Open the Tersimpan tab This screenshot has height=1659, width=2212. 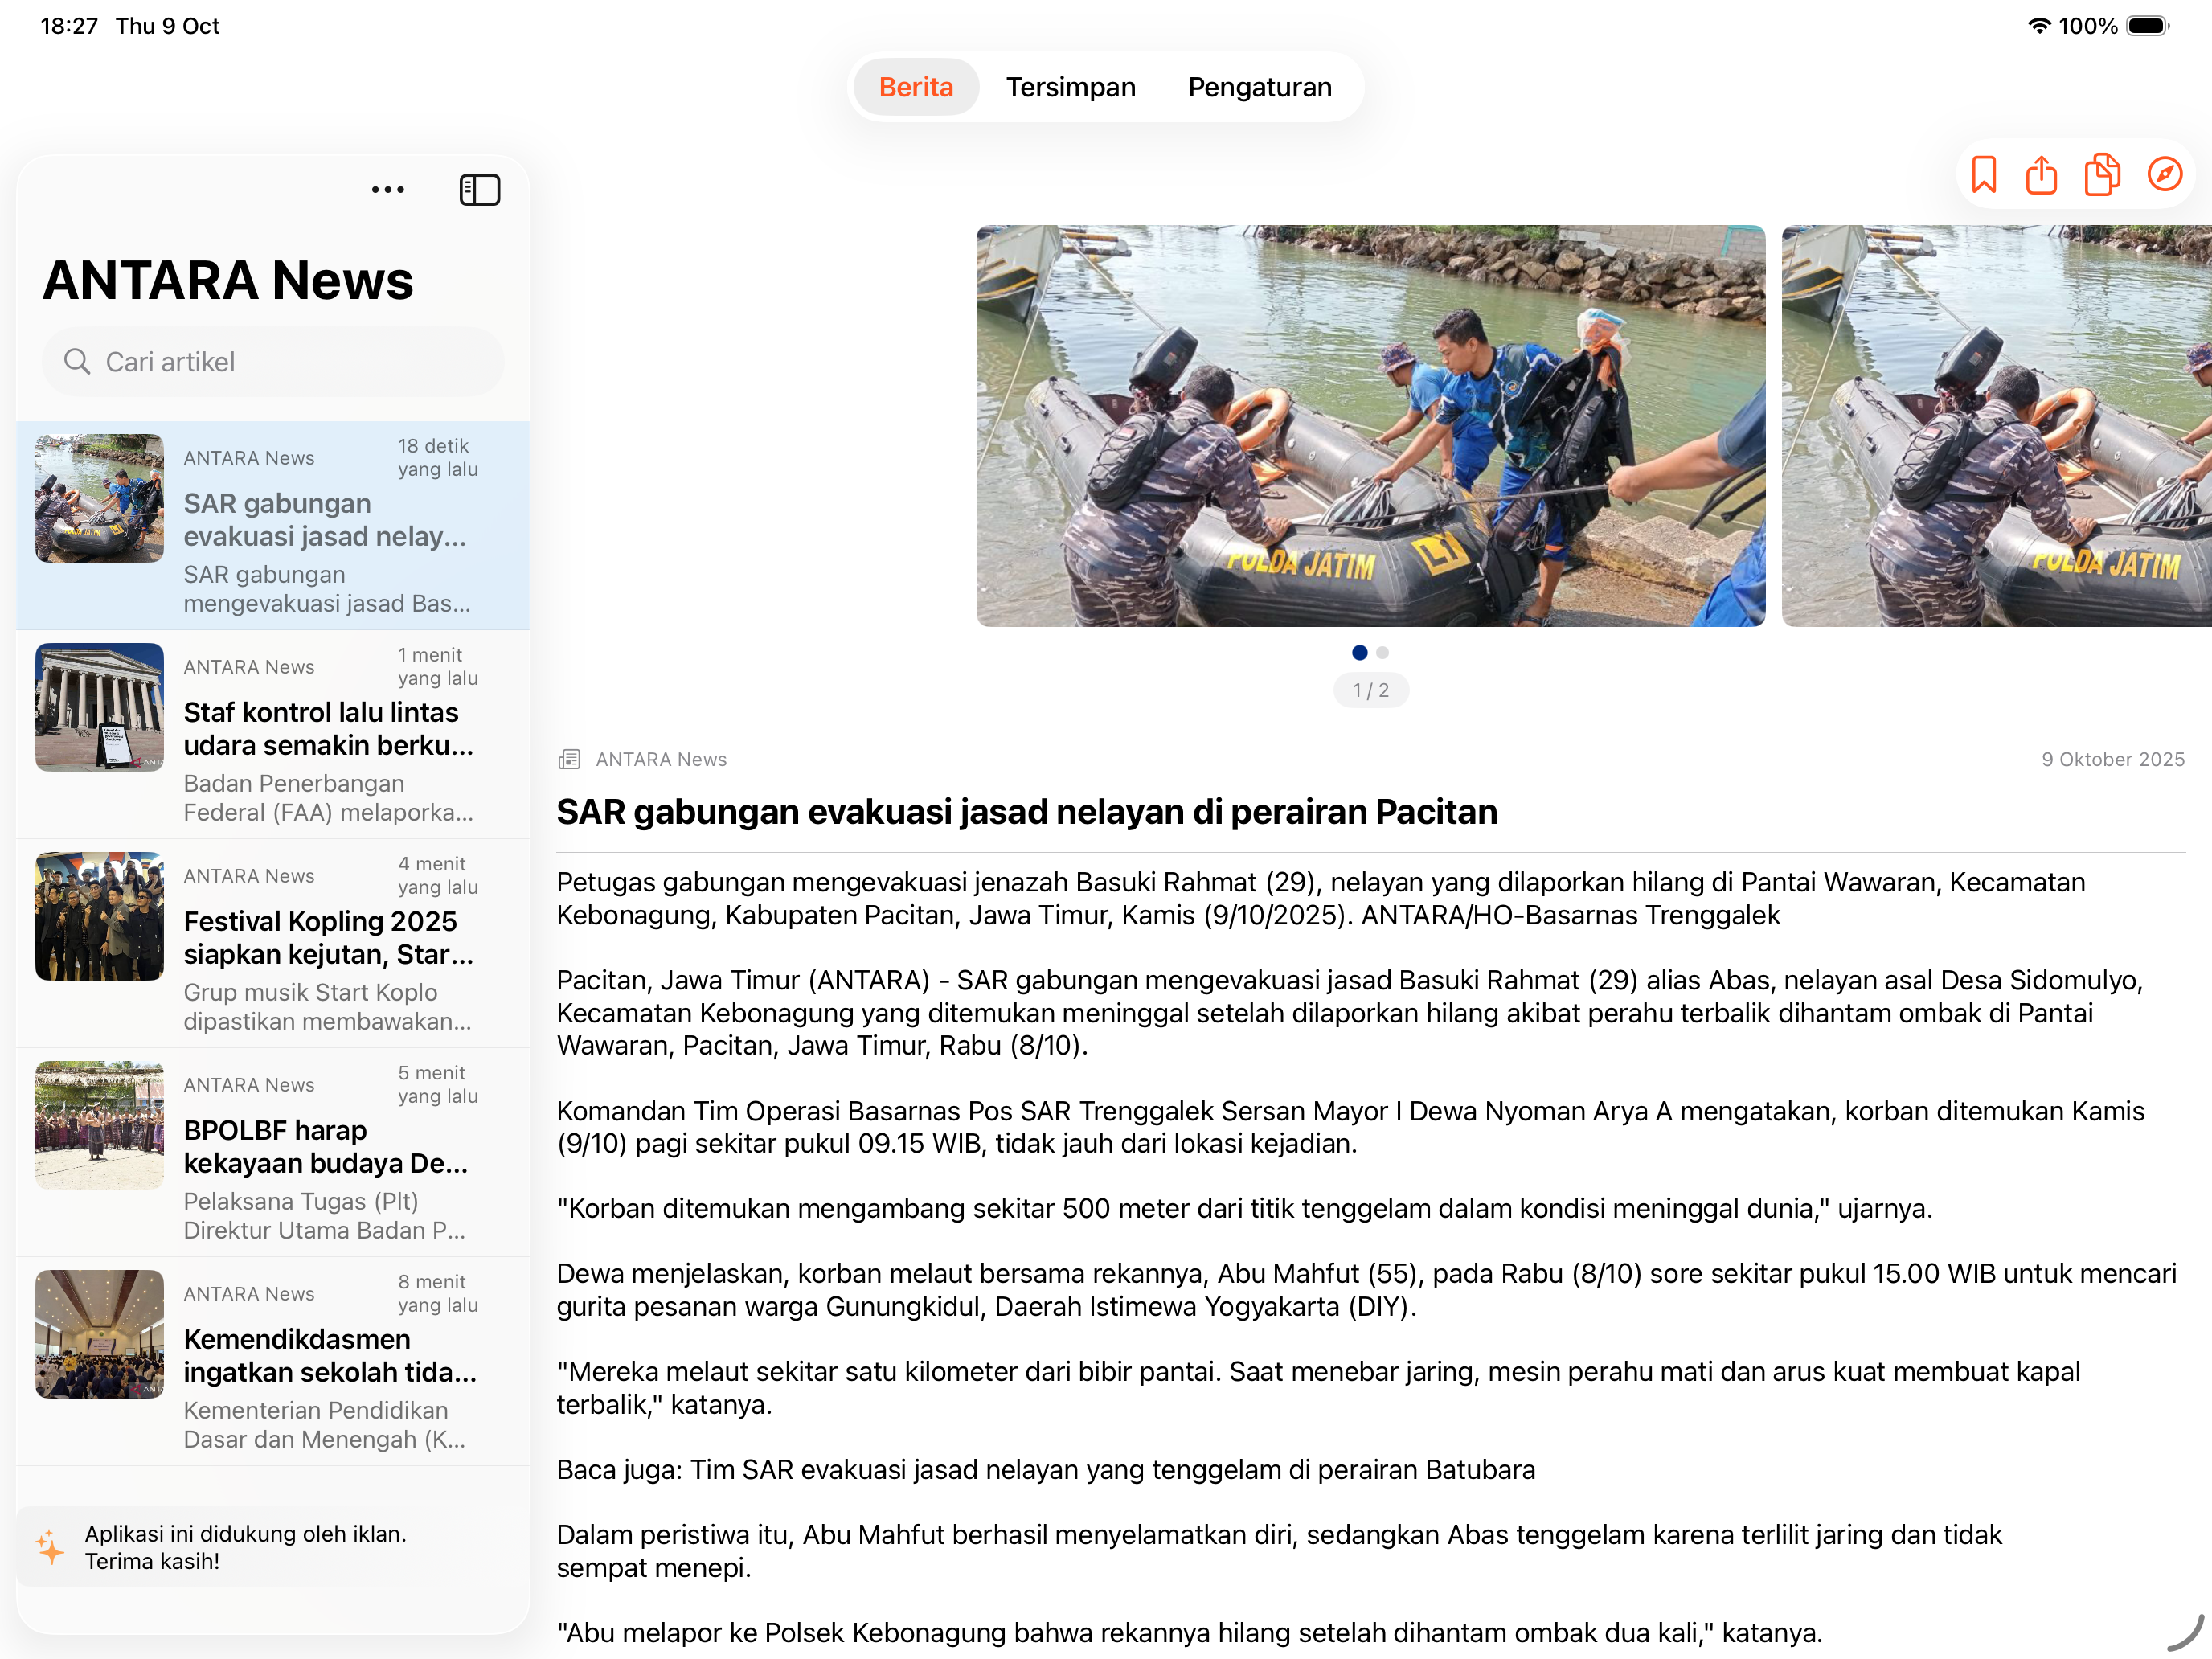click(1070, 87)
